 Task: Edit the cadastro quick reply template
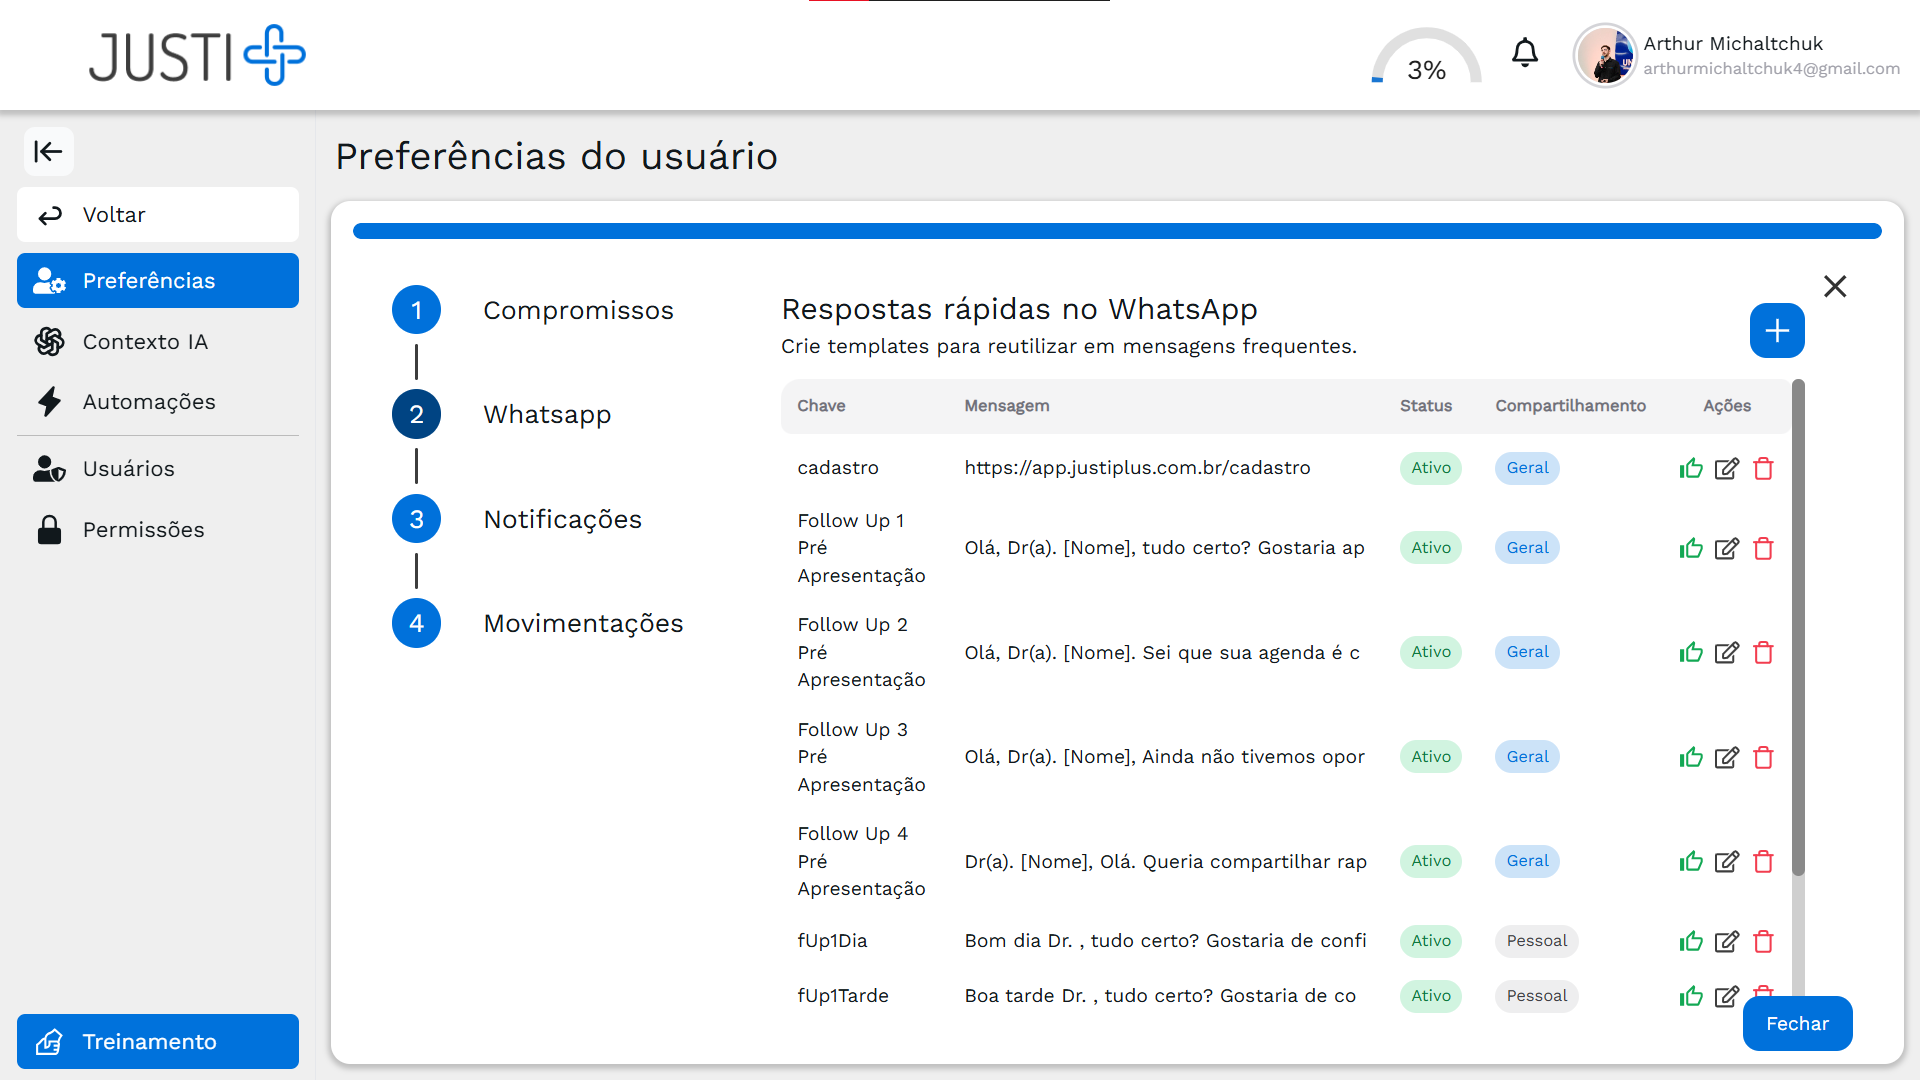tap(1727, 468)
